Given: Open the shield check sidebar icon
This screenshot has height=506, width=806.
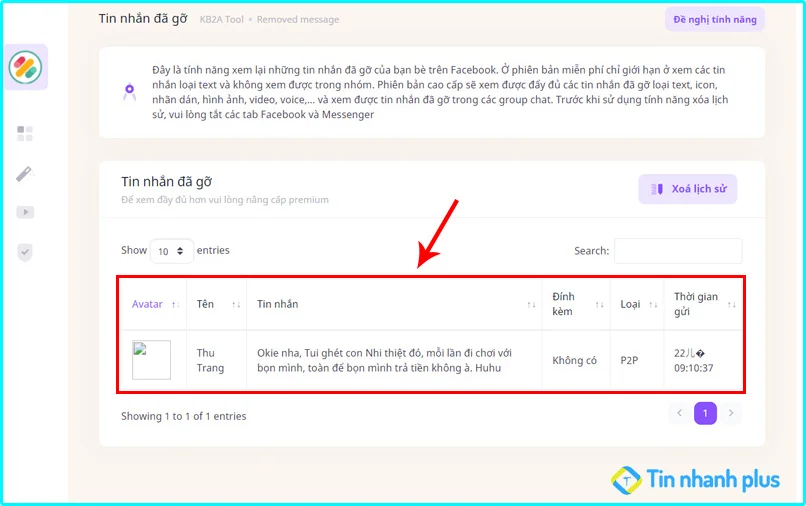Looking at the screenshot, I should pos(25,252).
